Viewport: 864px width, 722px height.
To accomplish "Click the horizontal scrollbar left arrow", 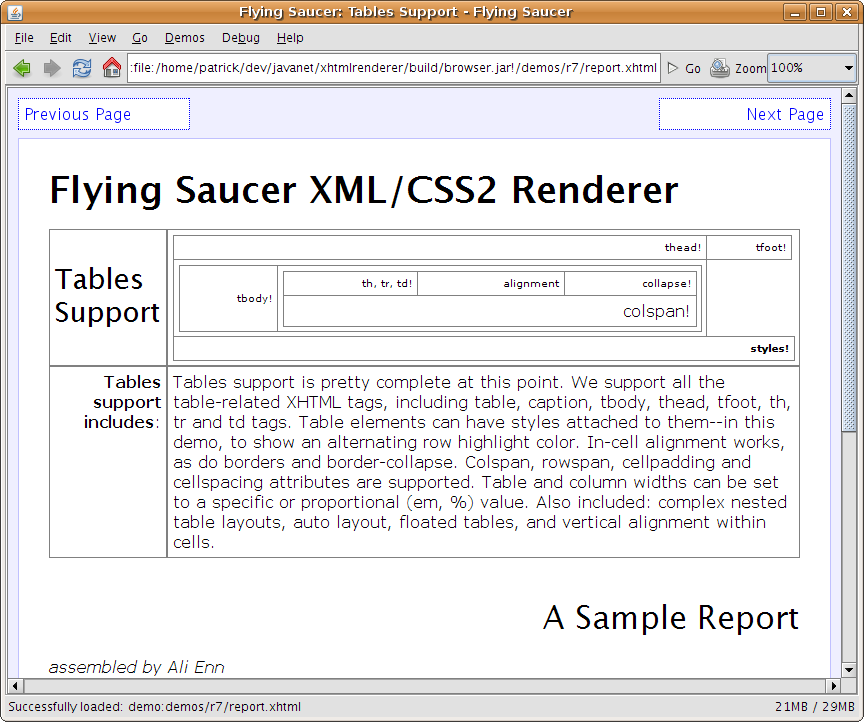I will [15, 686].
